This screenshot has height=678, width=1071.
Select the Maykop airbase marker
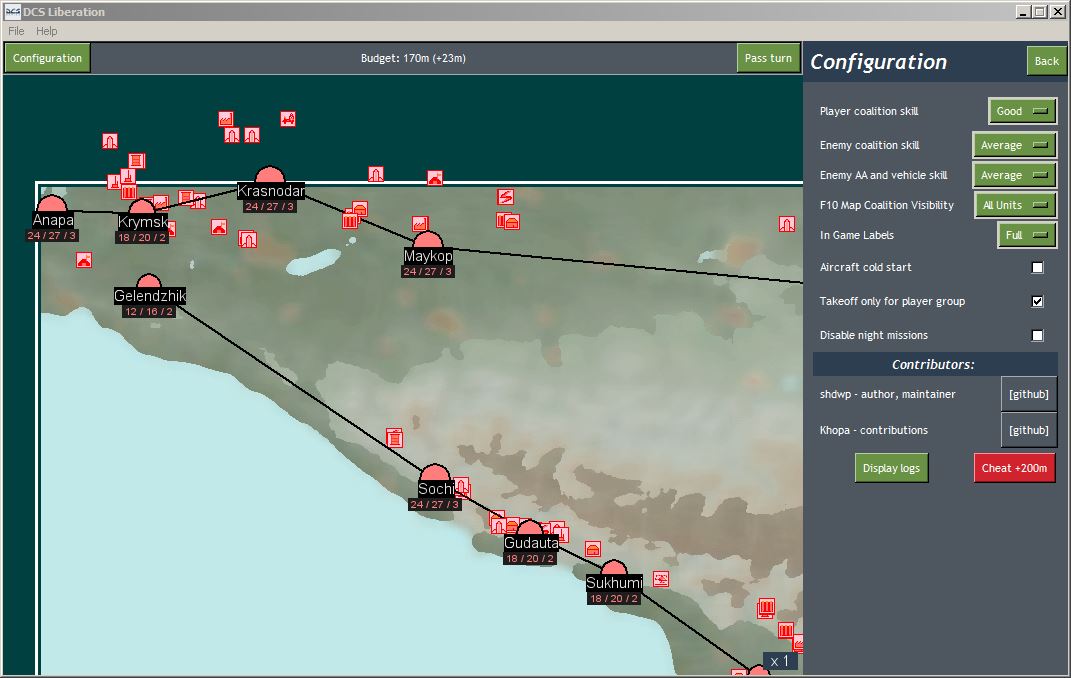point(428,240)
